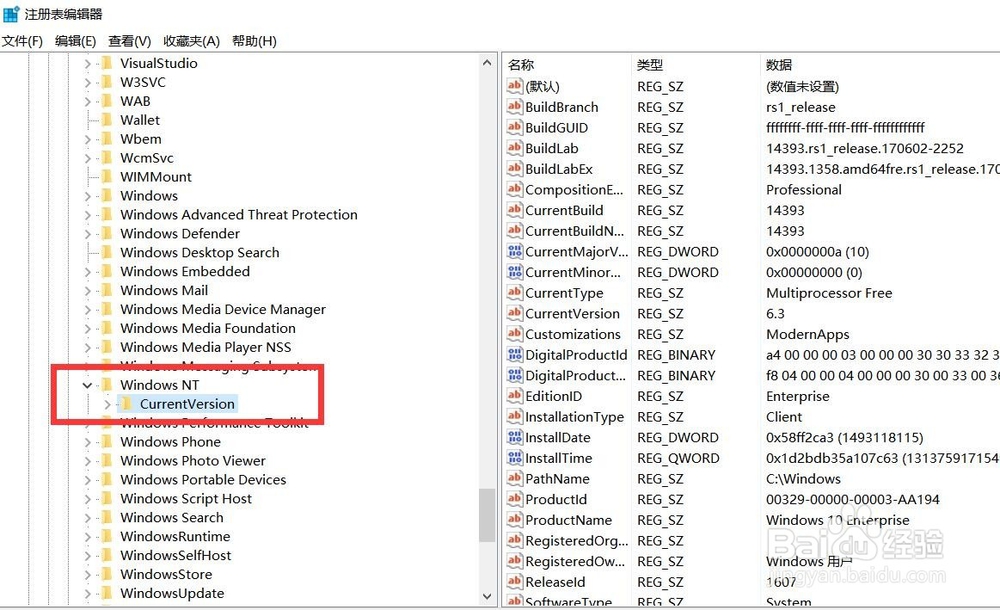Select the Windows Photo Viewer key
This screenshot has height=610, width=1000.
point(193,461)
